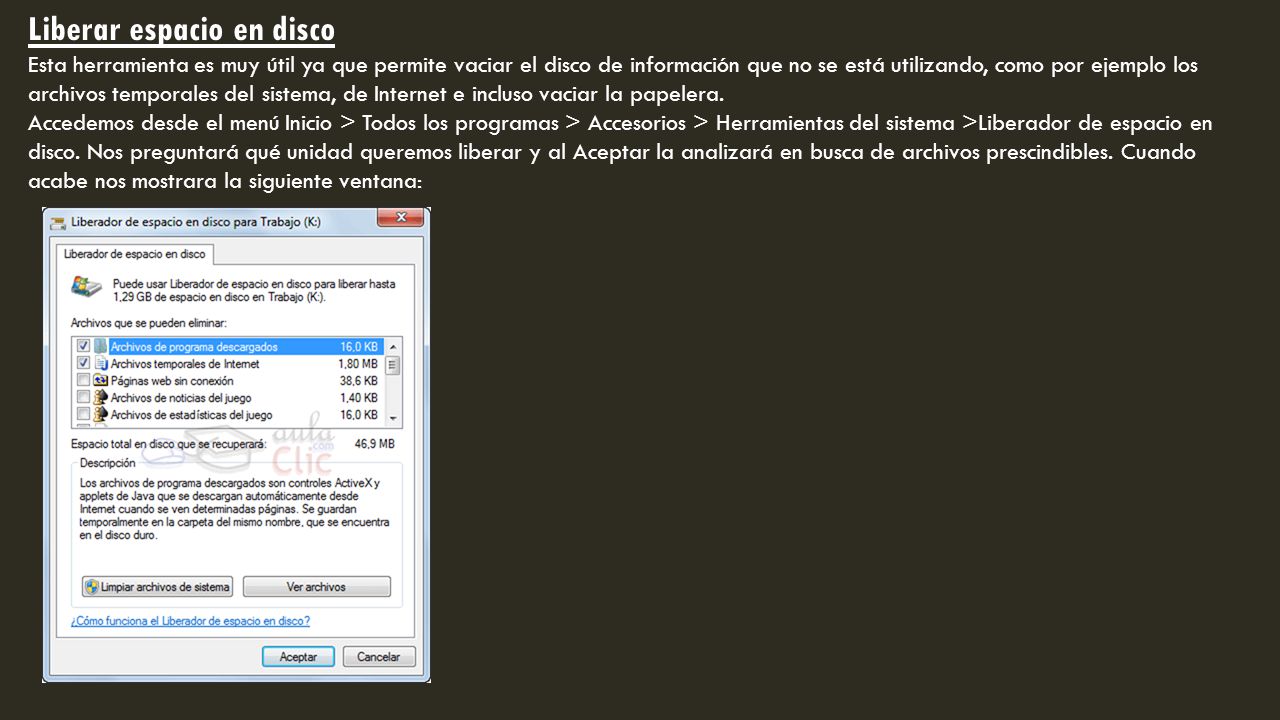
Task: Click the Cancelar button
Action: 379,657
